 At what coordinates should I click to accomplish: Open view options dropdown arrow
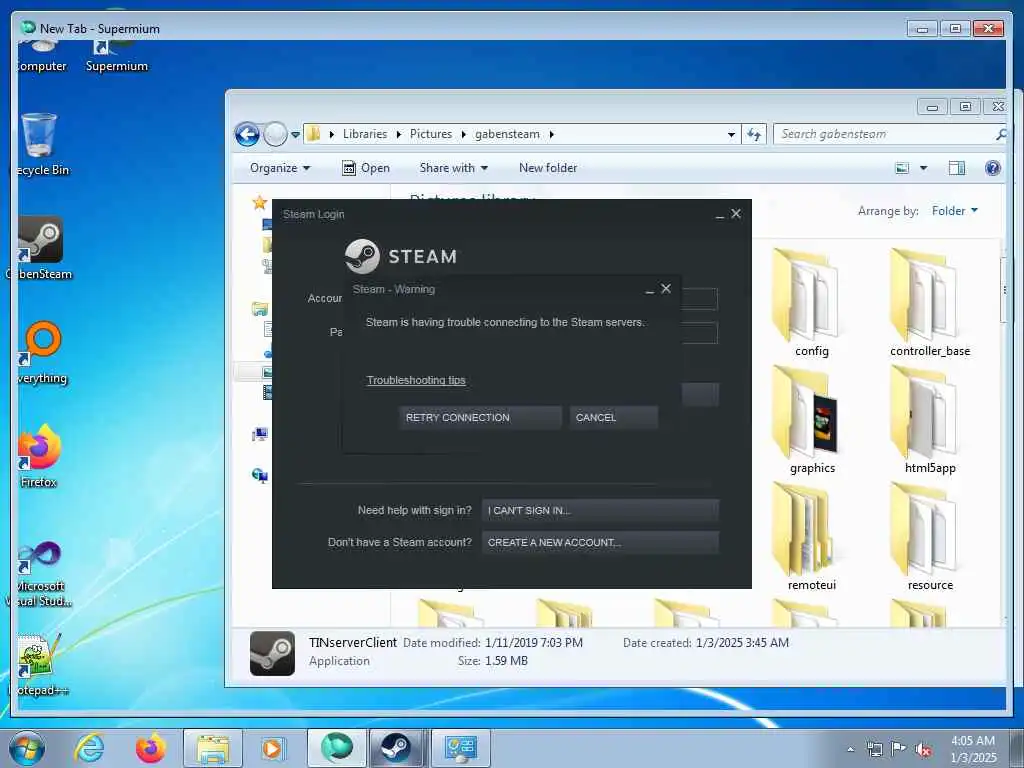pyautogui.click(x=923, y=168)
